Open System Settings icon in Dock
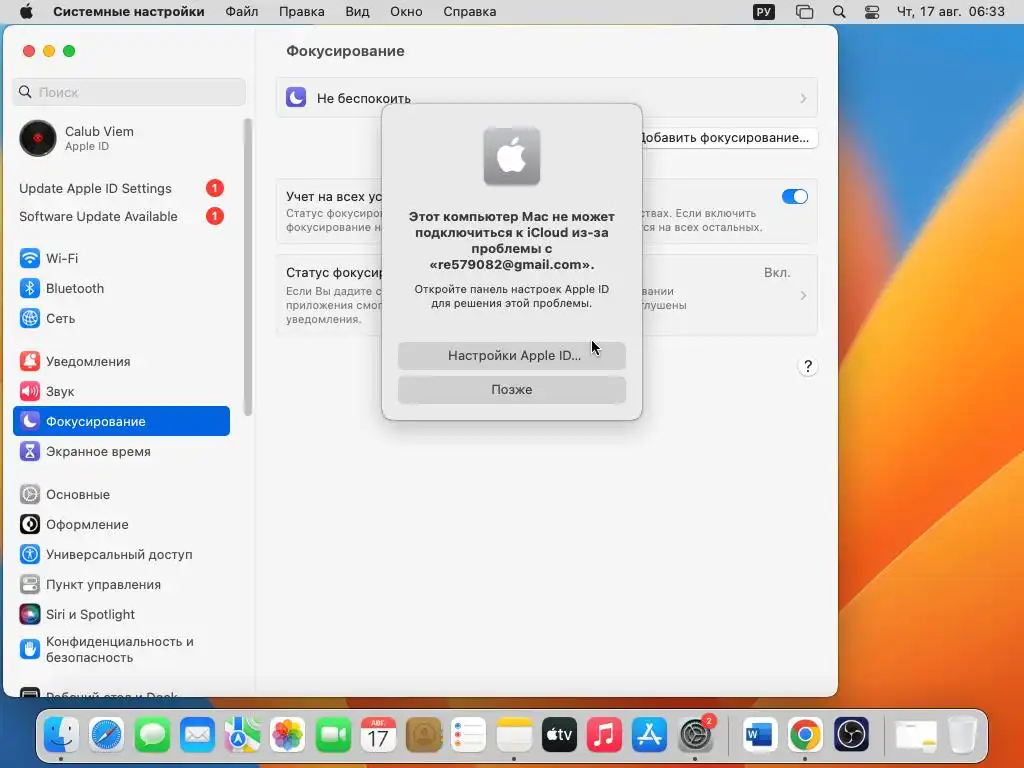 pos(695,735)
